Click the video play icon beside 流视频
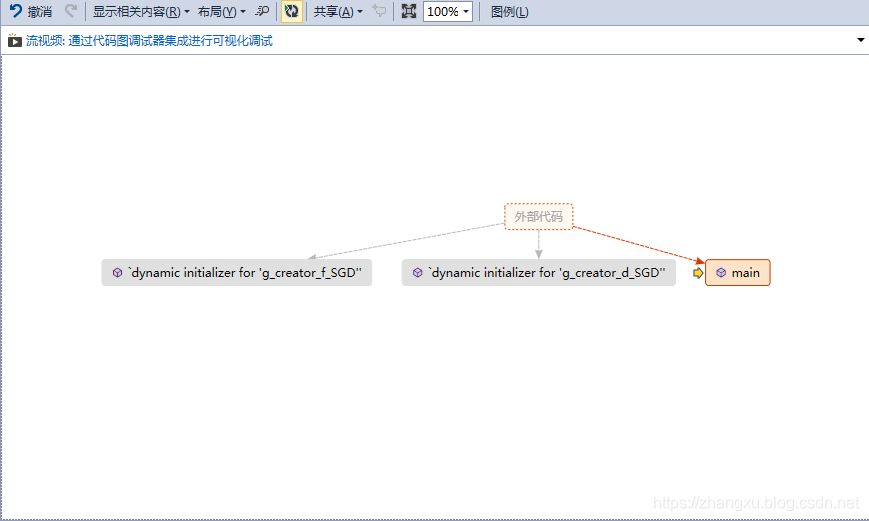This screenshot has height=521, width=869. click(x=14, y=40)
